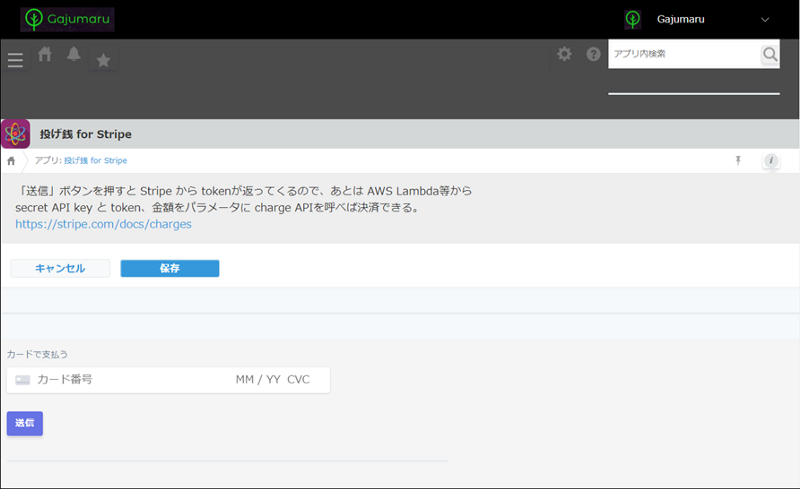
Task: Open the 投げ銭 for Stripe breadcrumb link
Action: [x=95, y=160]
